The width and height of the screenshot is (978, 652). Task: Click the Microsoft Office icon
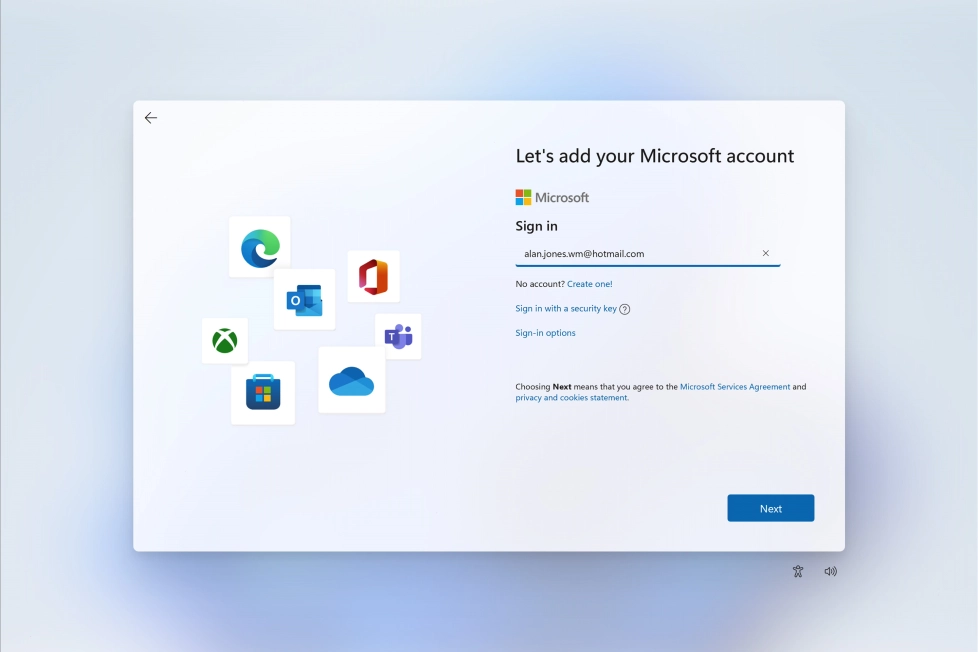372,276
